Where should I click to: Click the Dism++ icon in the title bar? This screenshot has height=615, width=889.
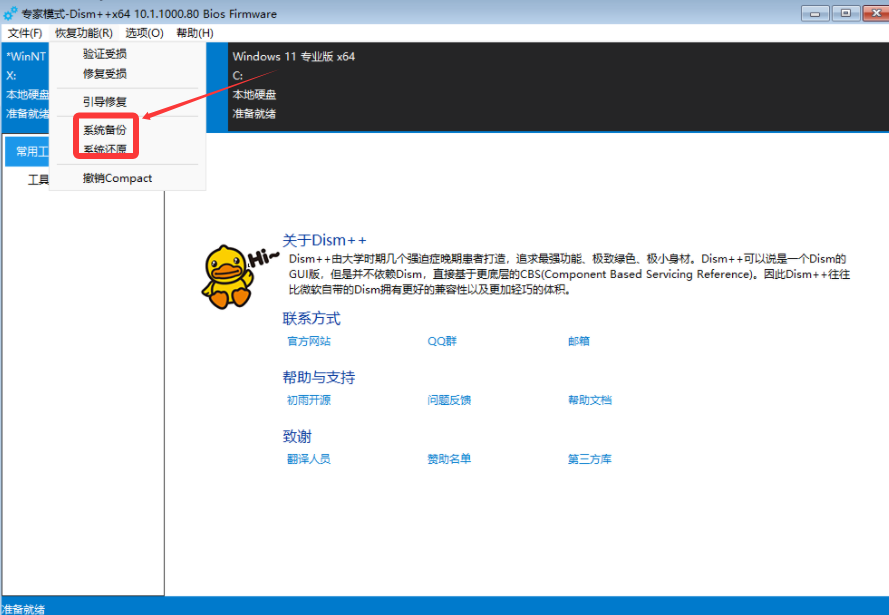point(10,13)
